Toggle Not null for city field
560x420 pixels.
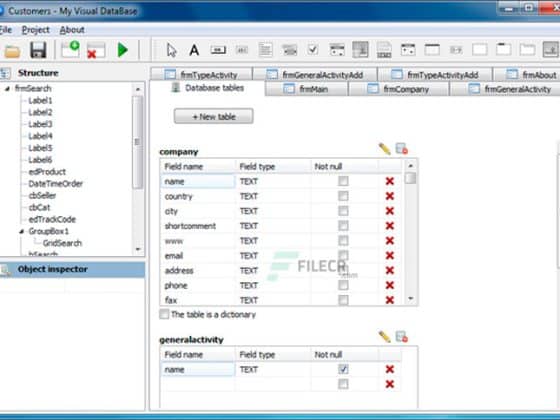pos(343,211)
